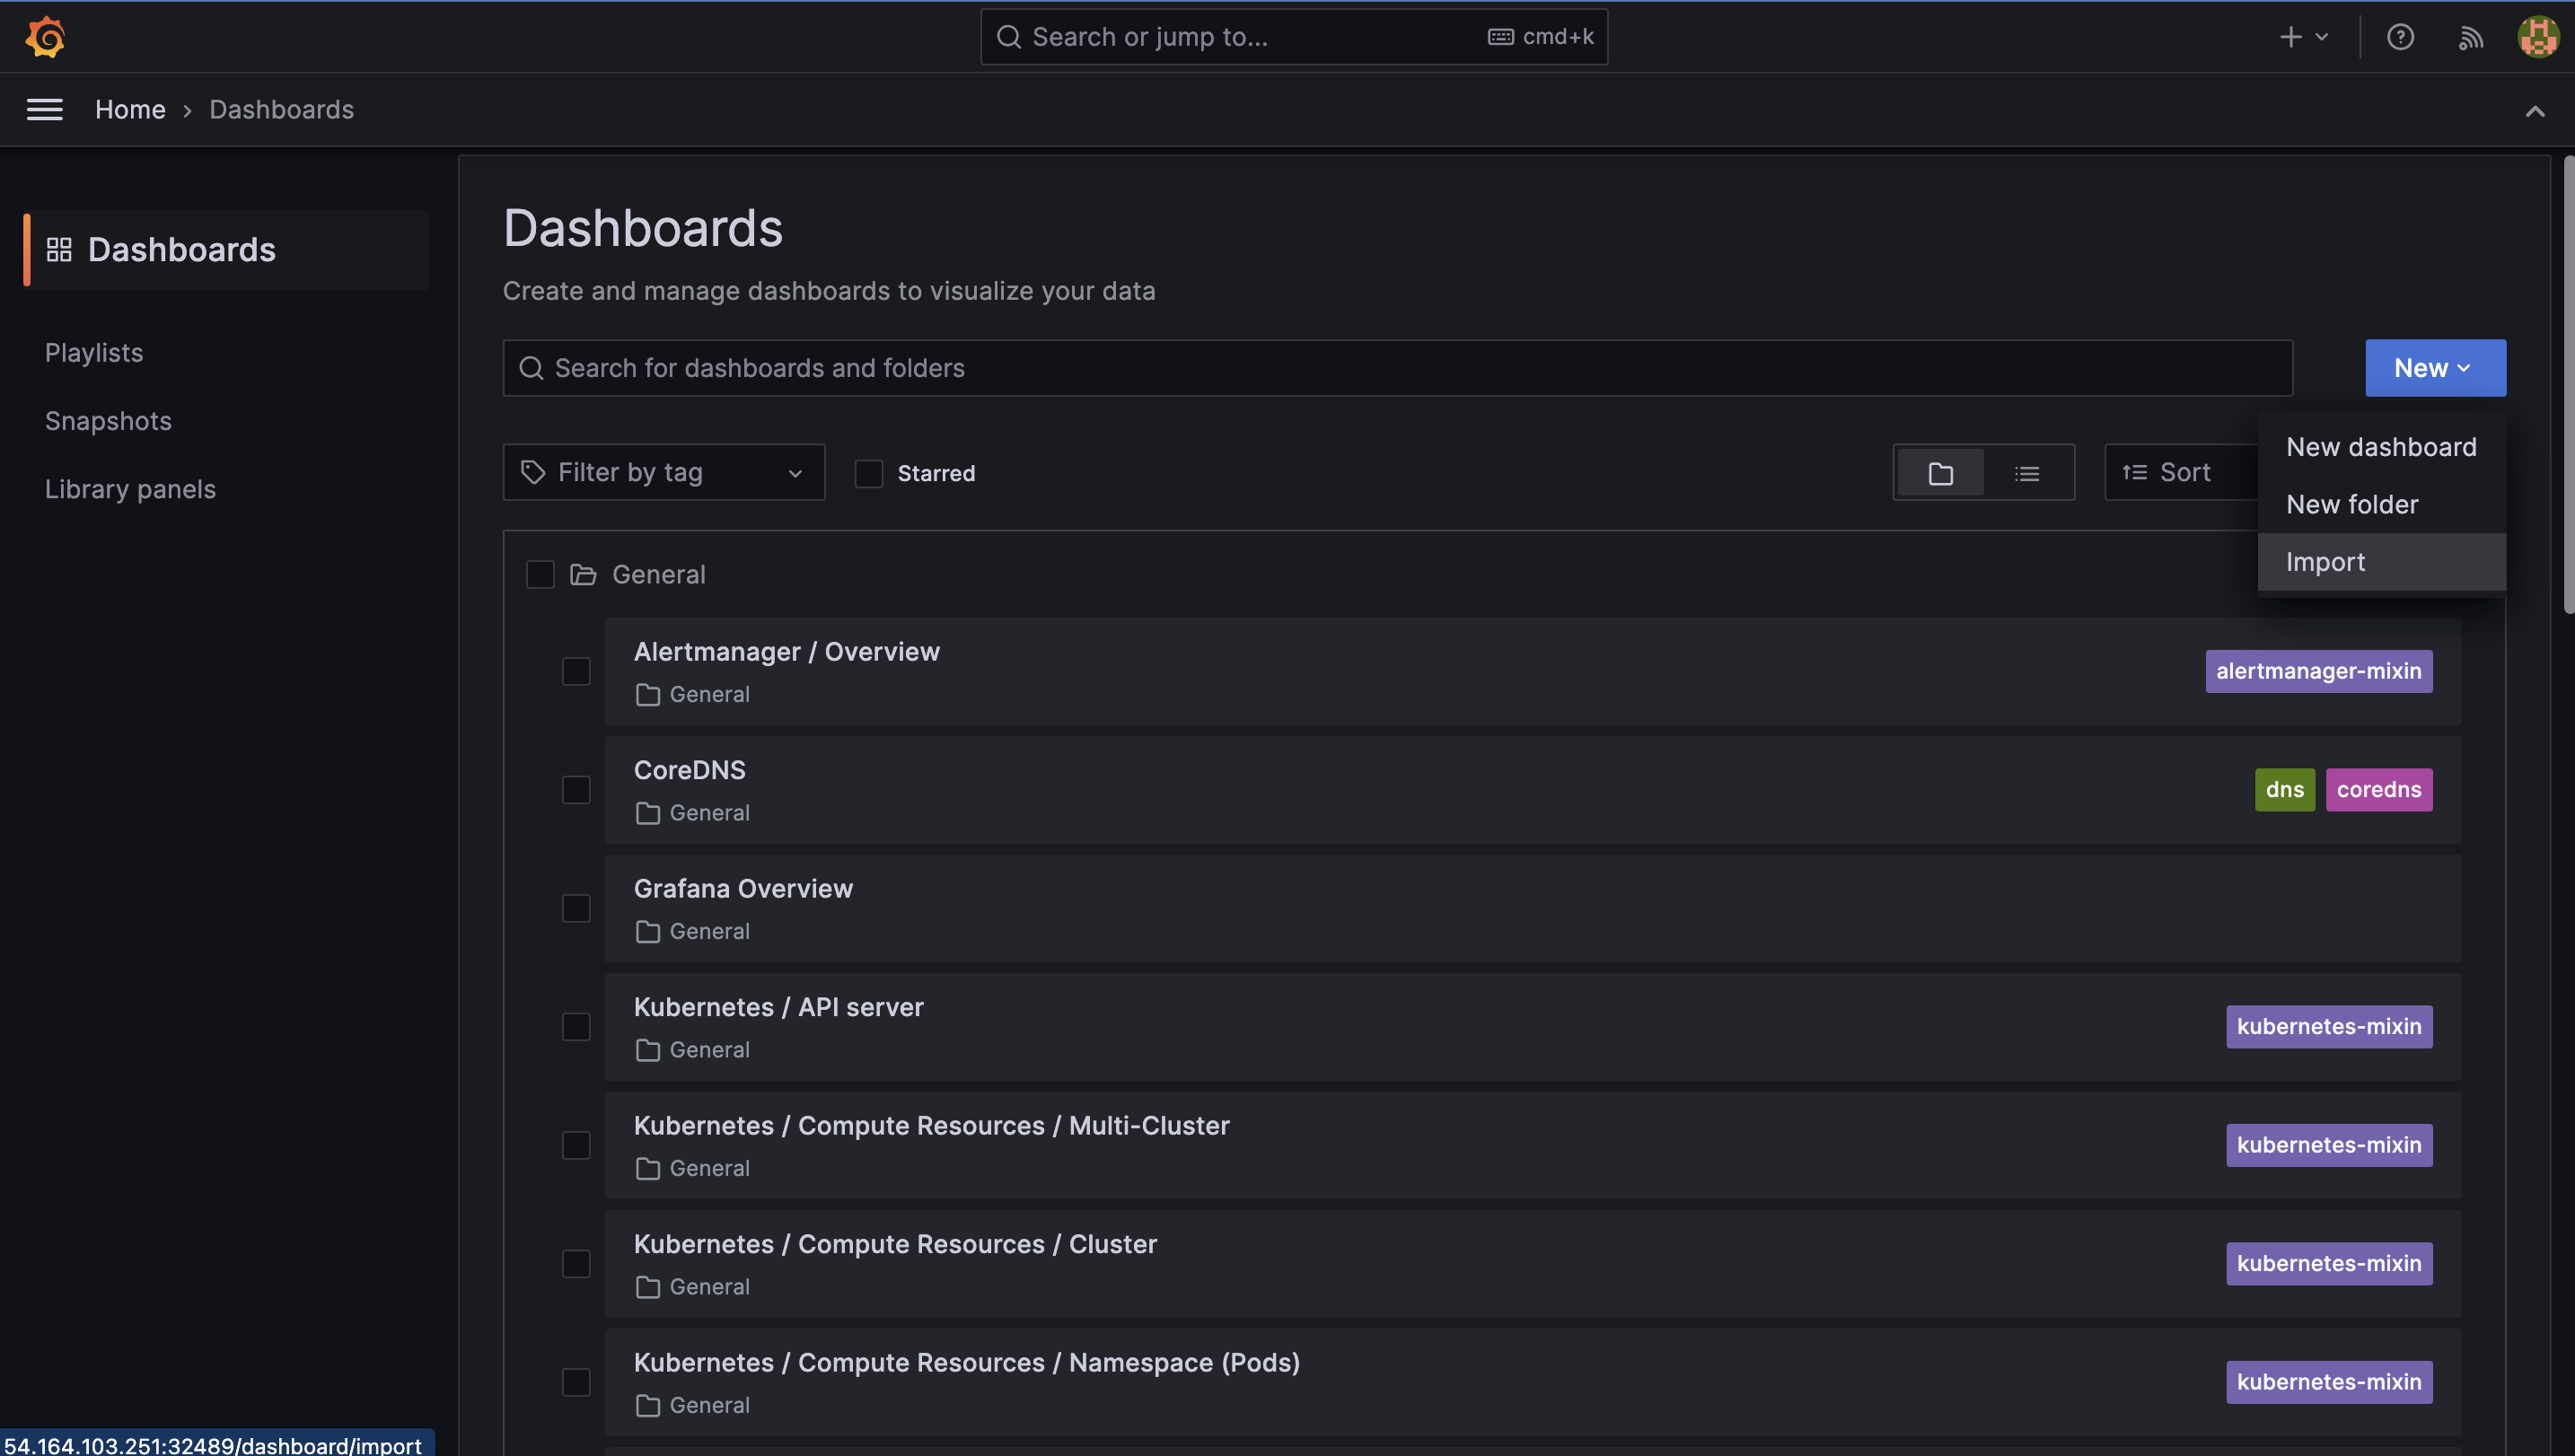Click the Grafana logo in top bar

pos(45,36)
